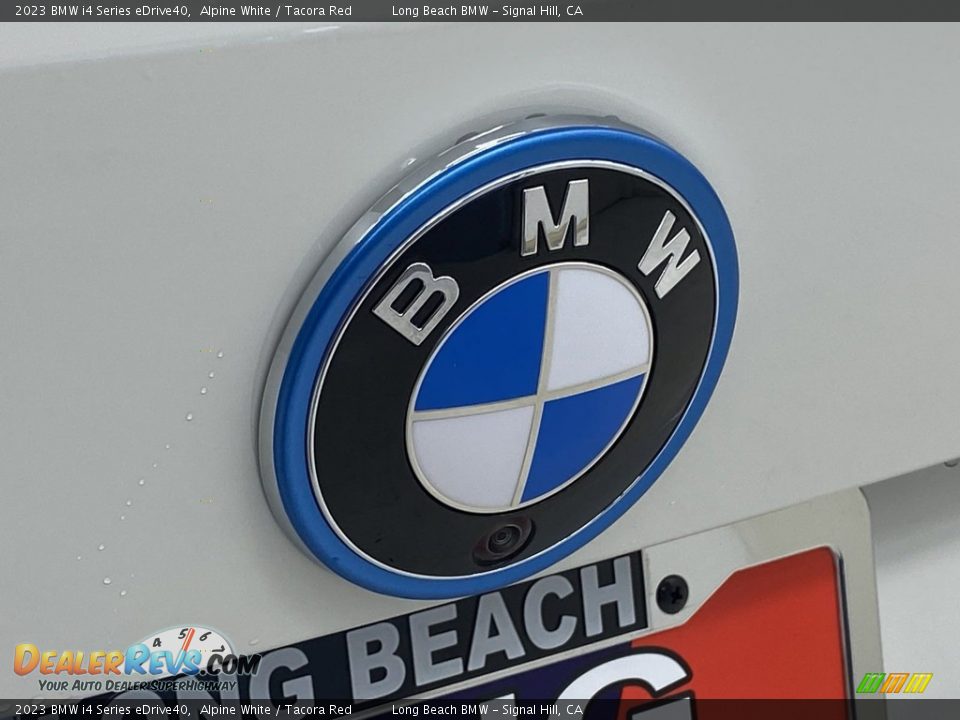Click the rear camera lens in the emblem
Viewport: 960px width, 720px height.
[503, 540]
